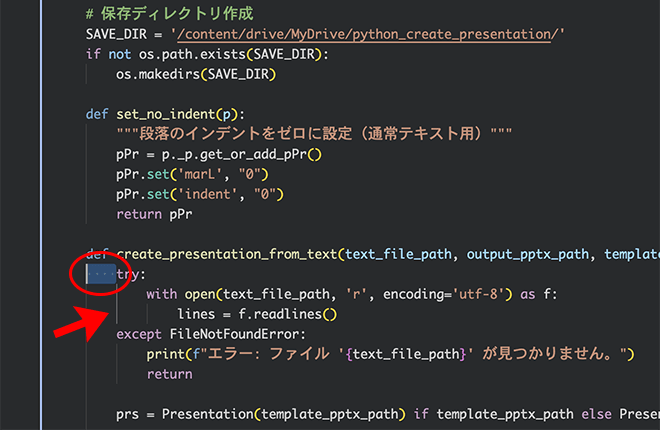Click the return pPr statement
Image resolution: width=660 pixels, height=430 pixels.
(x=154, y=214)
